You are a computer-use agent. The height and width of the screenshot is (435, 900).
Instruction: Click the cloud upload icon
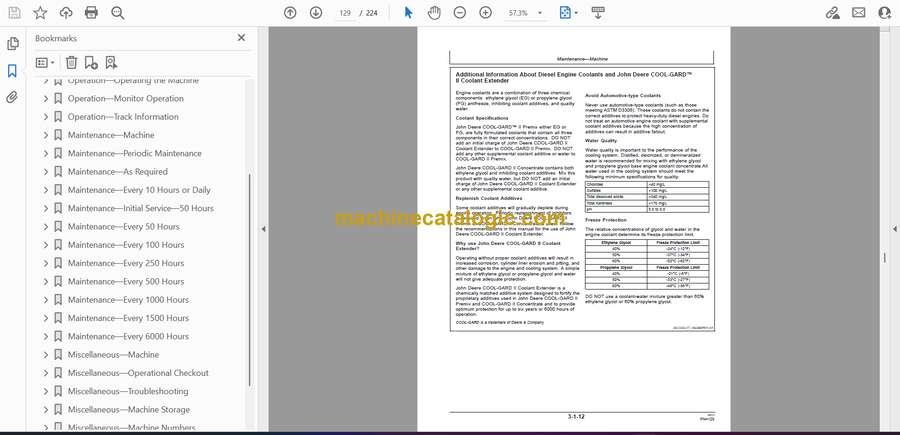66,13
